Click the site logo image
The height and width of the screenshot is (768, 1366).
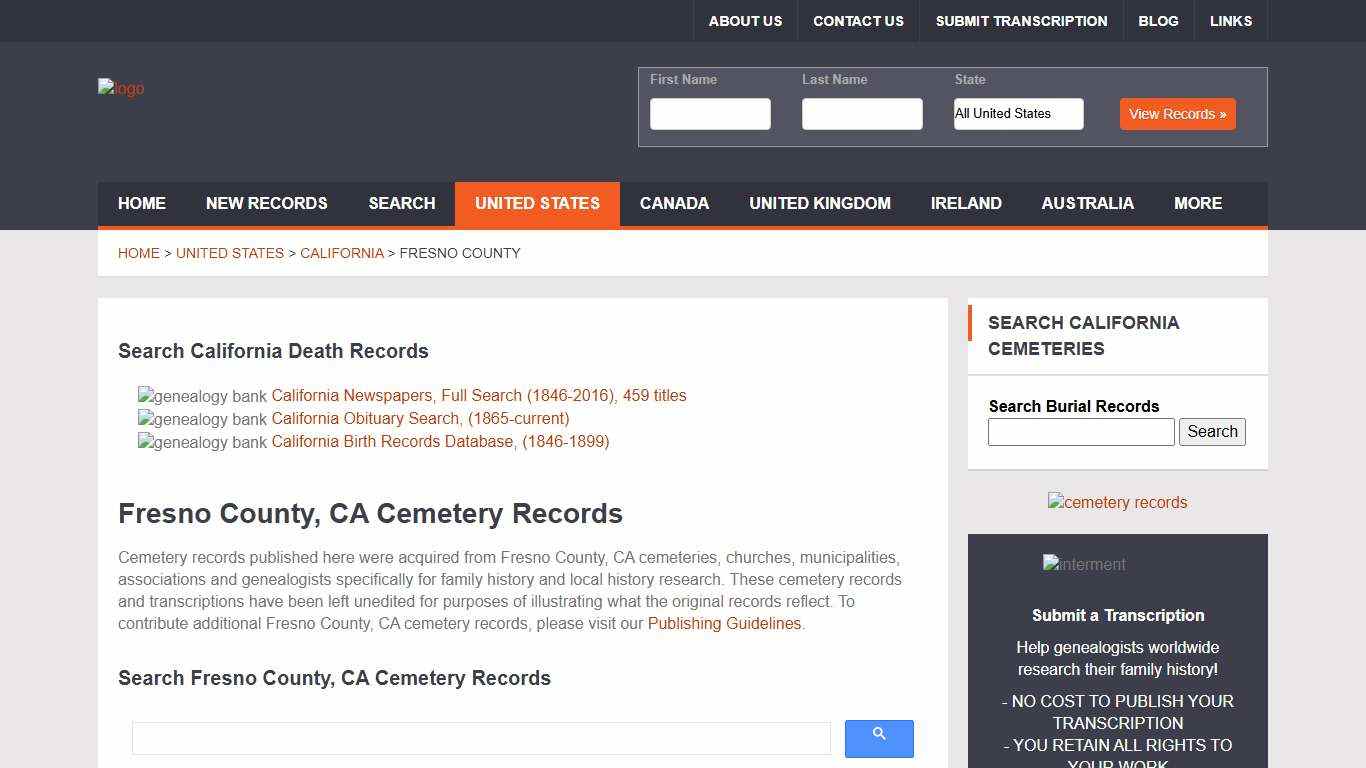pos(120,88)
